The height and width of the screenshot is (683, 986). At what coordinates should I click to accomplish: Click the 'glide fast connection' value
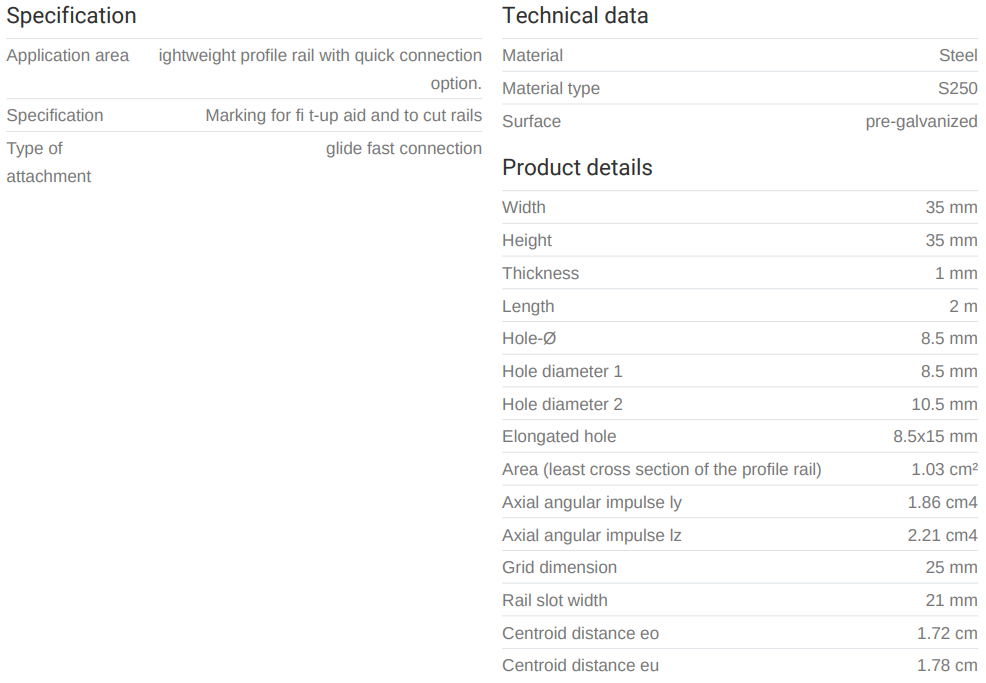pos(403,149)
